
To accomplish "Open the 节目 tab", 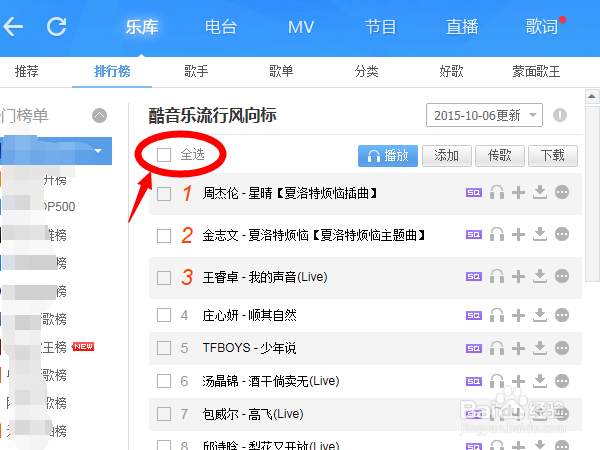I will 380,27.
